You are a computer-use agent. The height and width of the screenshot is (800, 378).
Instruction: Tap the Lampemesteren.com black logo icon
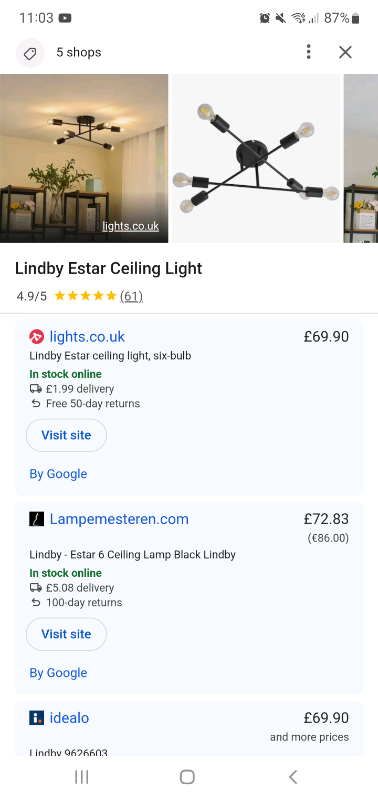[x=37, y=519]
